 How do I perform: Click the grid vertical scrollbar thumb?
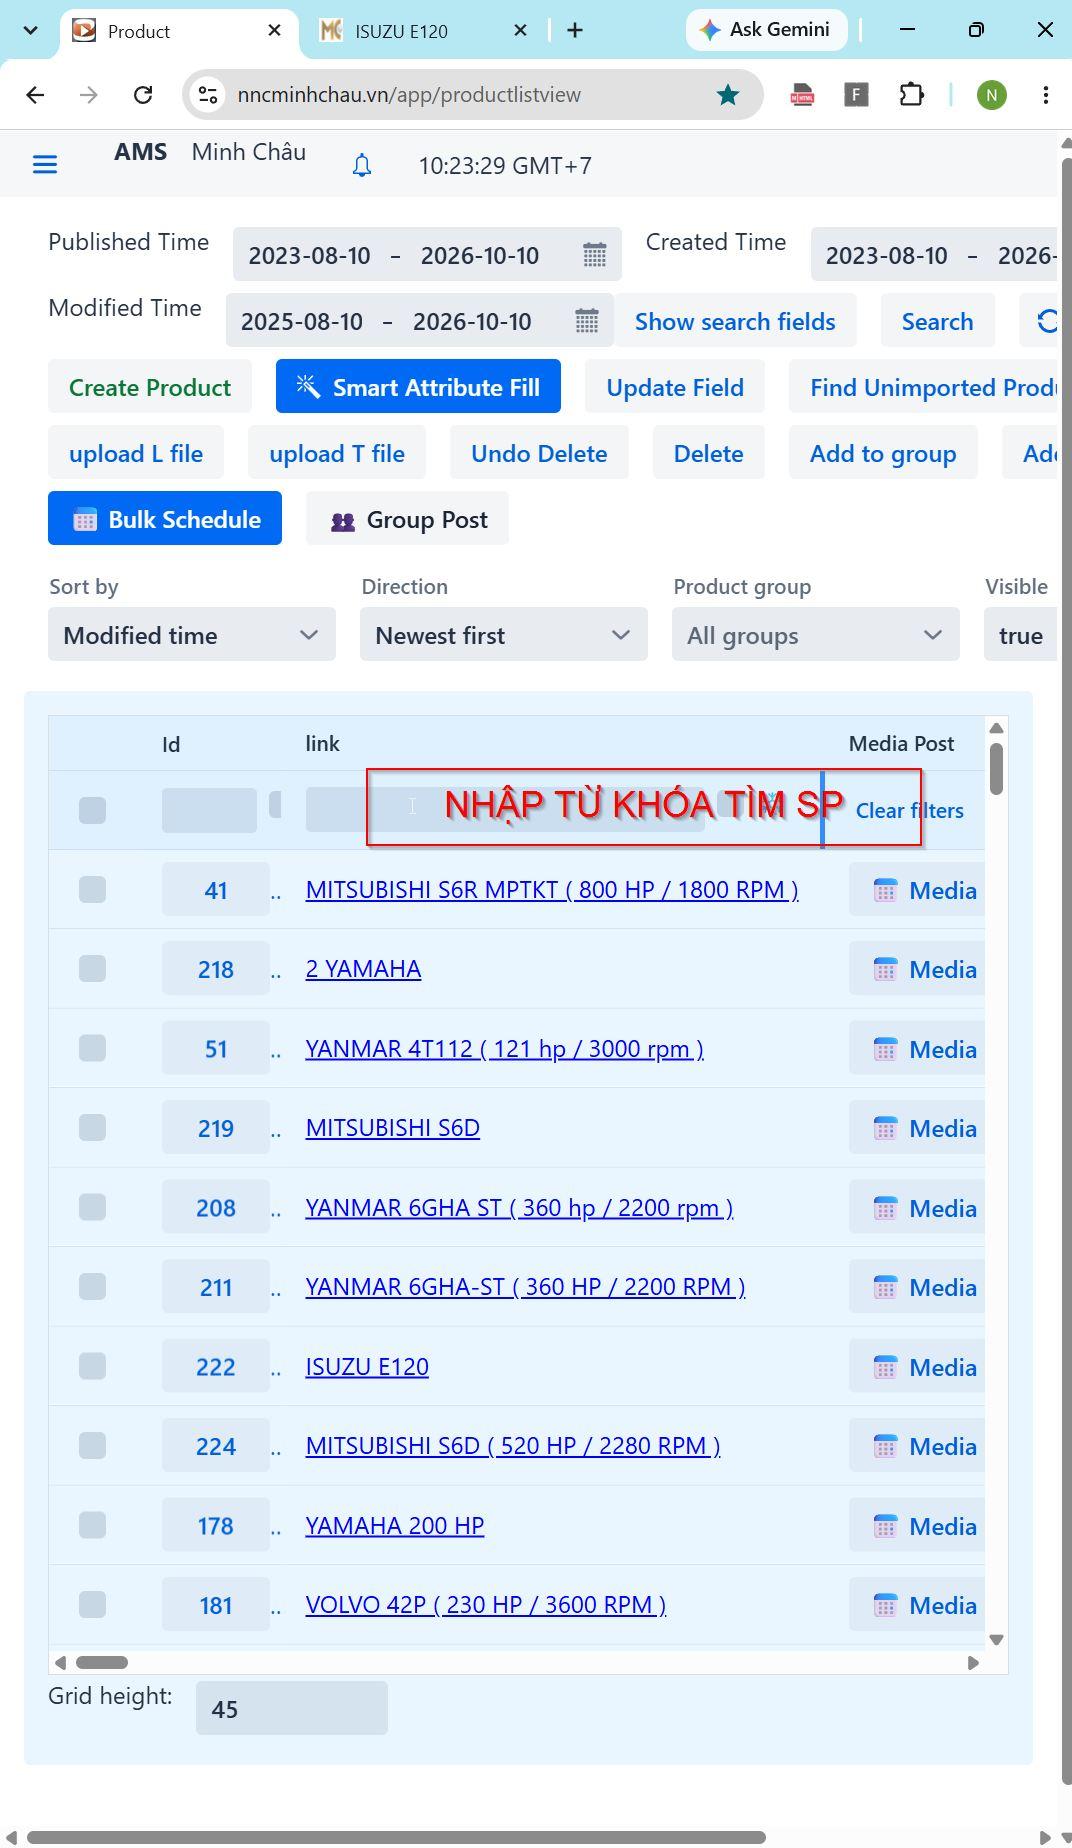click(996, 768)
